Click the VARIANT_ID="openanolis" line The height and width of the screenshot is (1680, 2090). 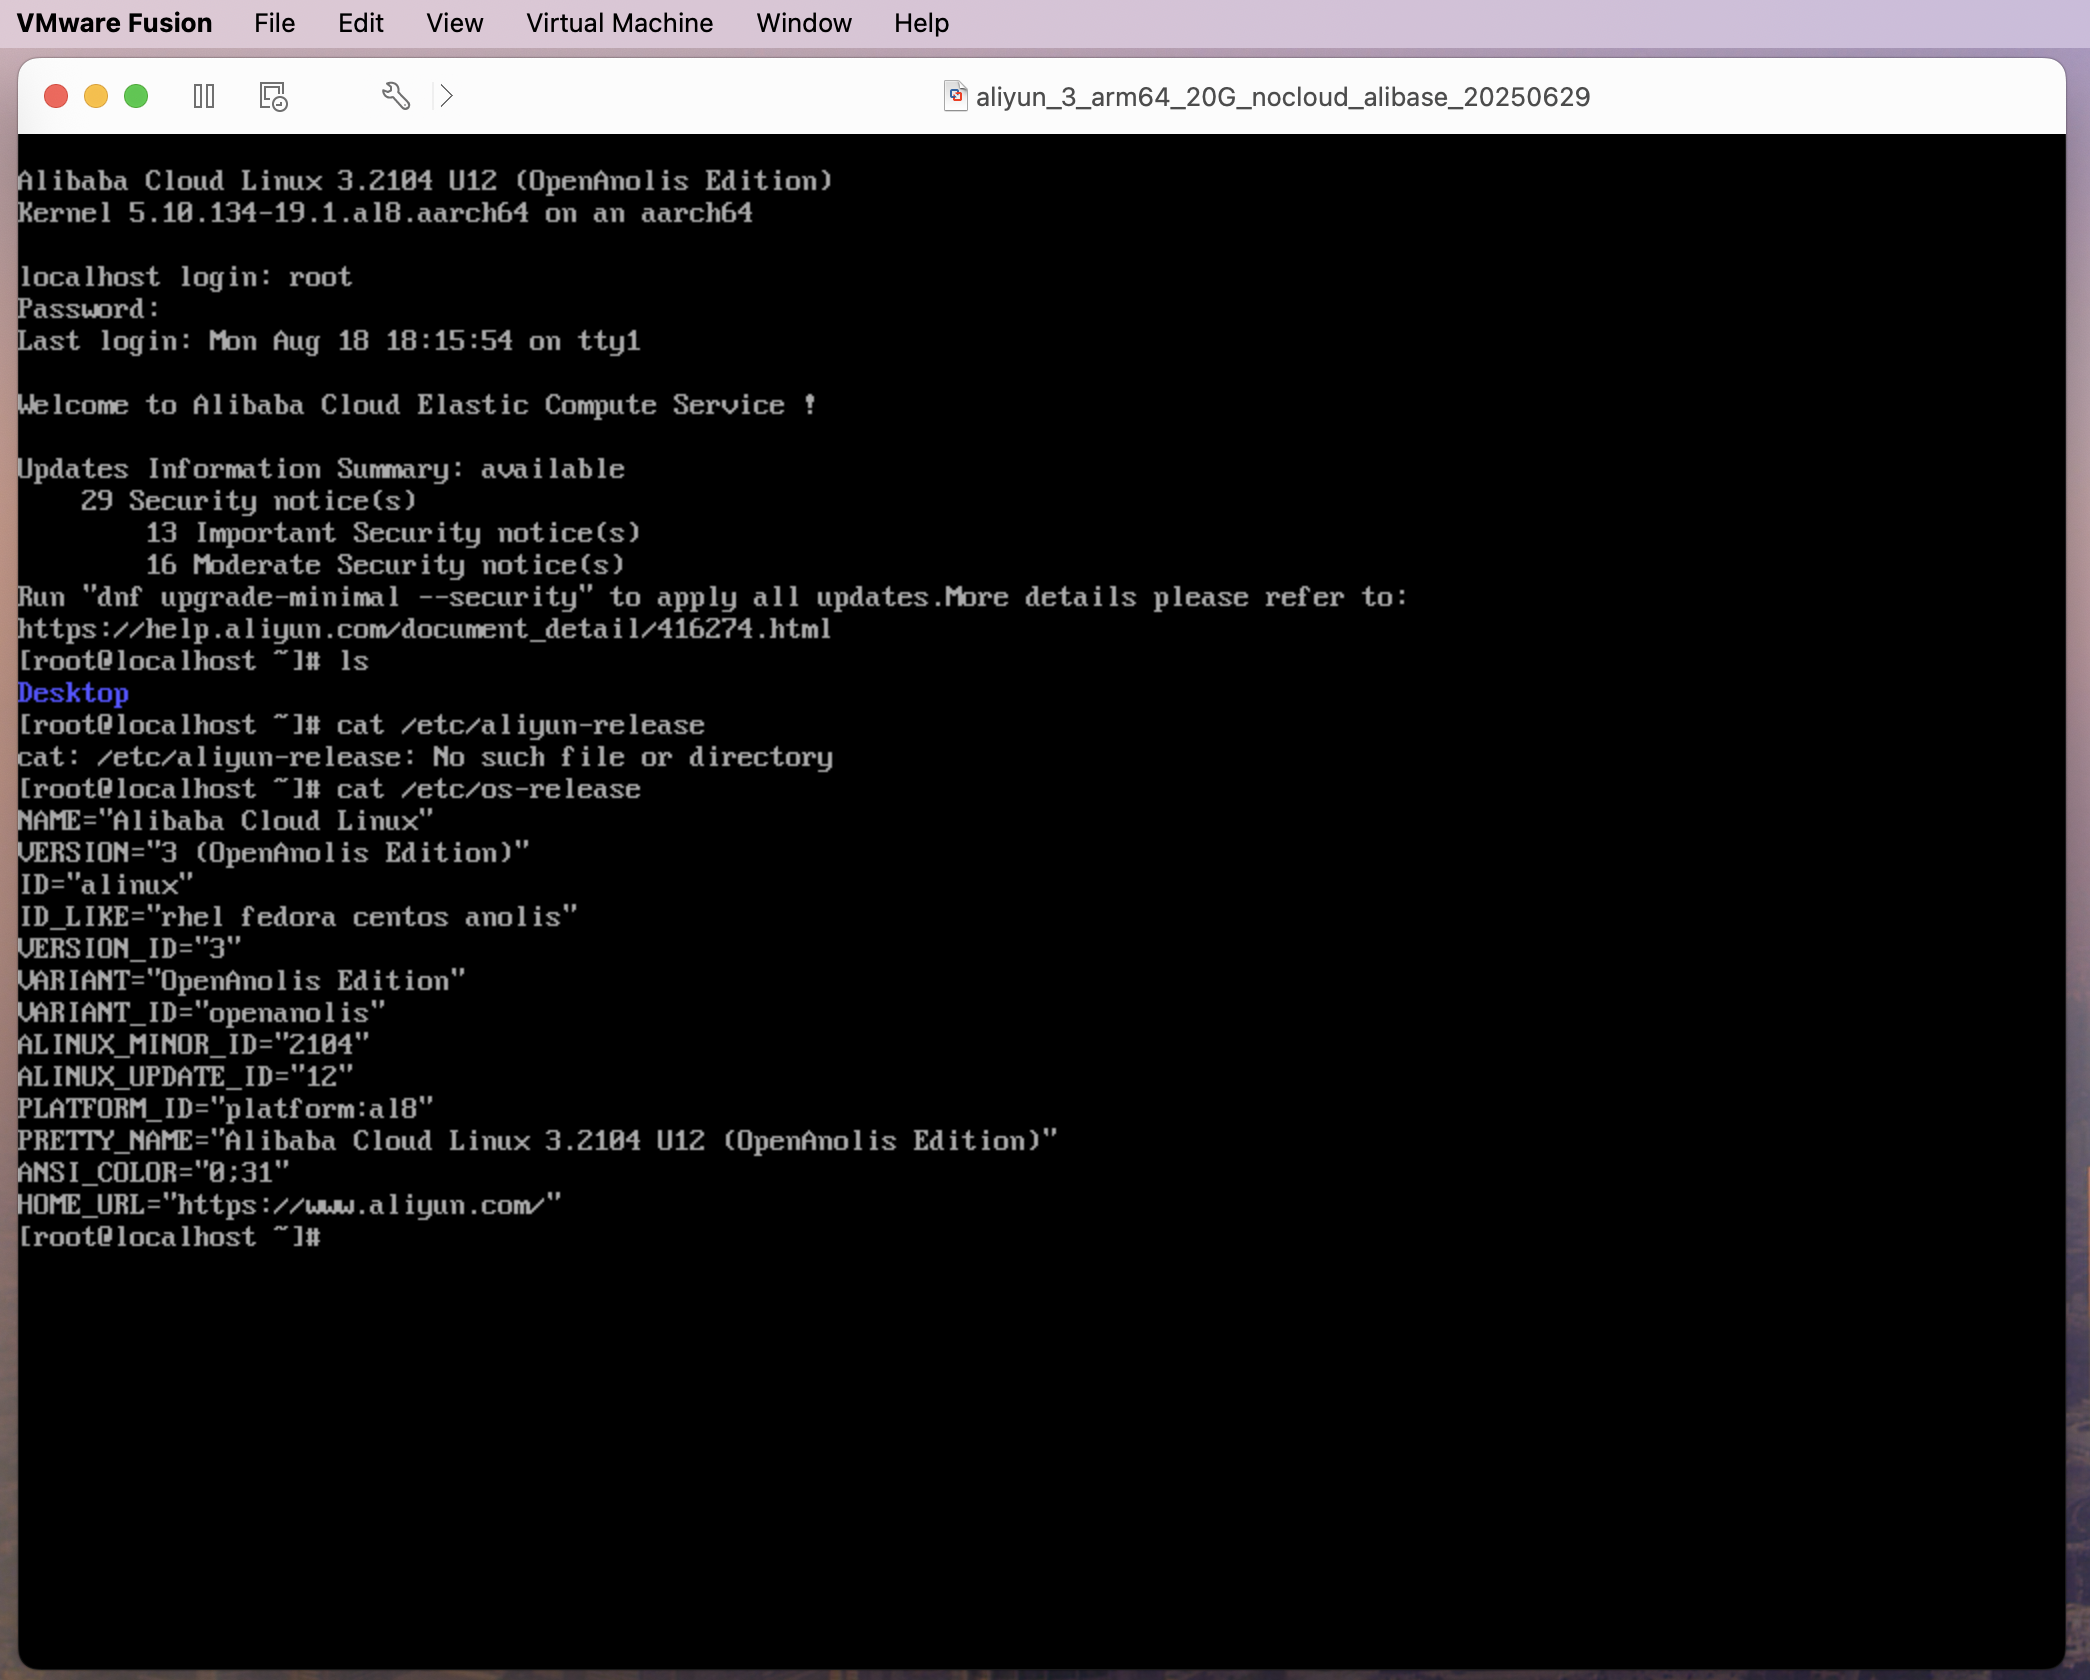202,1013
